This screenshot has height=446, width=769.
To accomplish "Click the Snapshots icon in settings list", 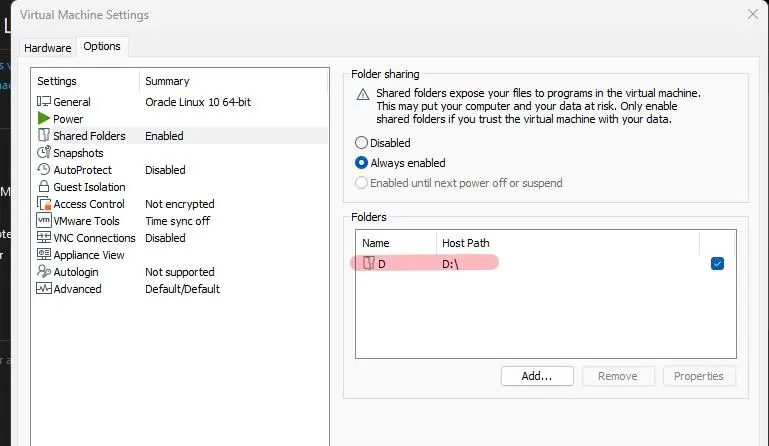I will (44, 153).
